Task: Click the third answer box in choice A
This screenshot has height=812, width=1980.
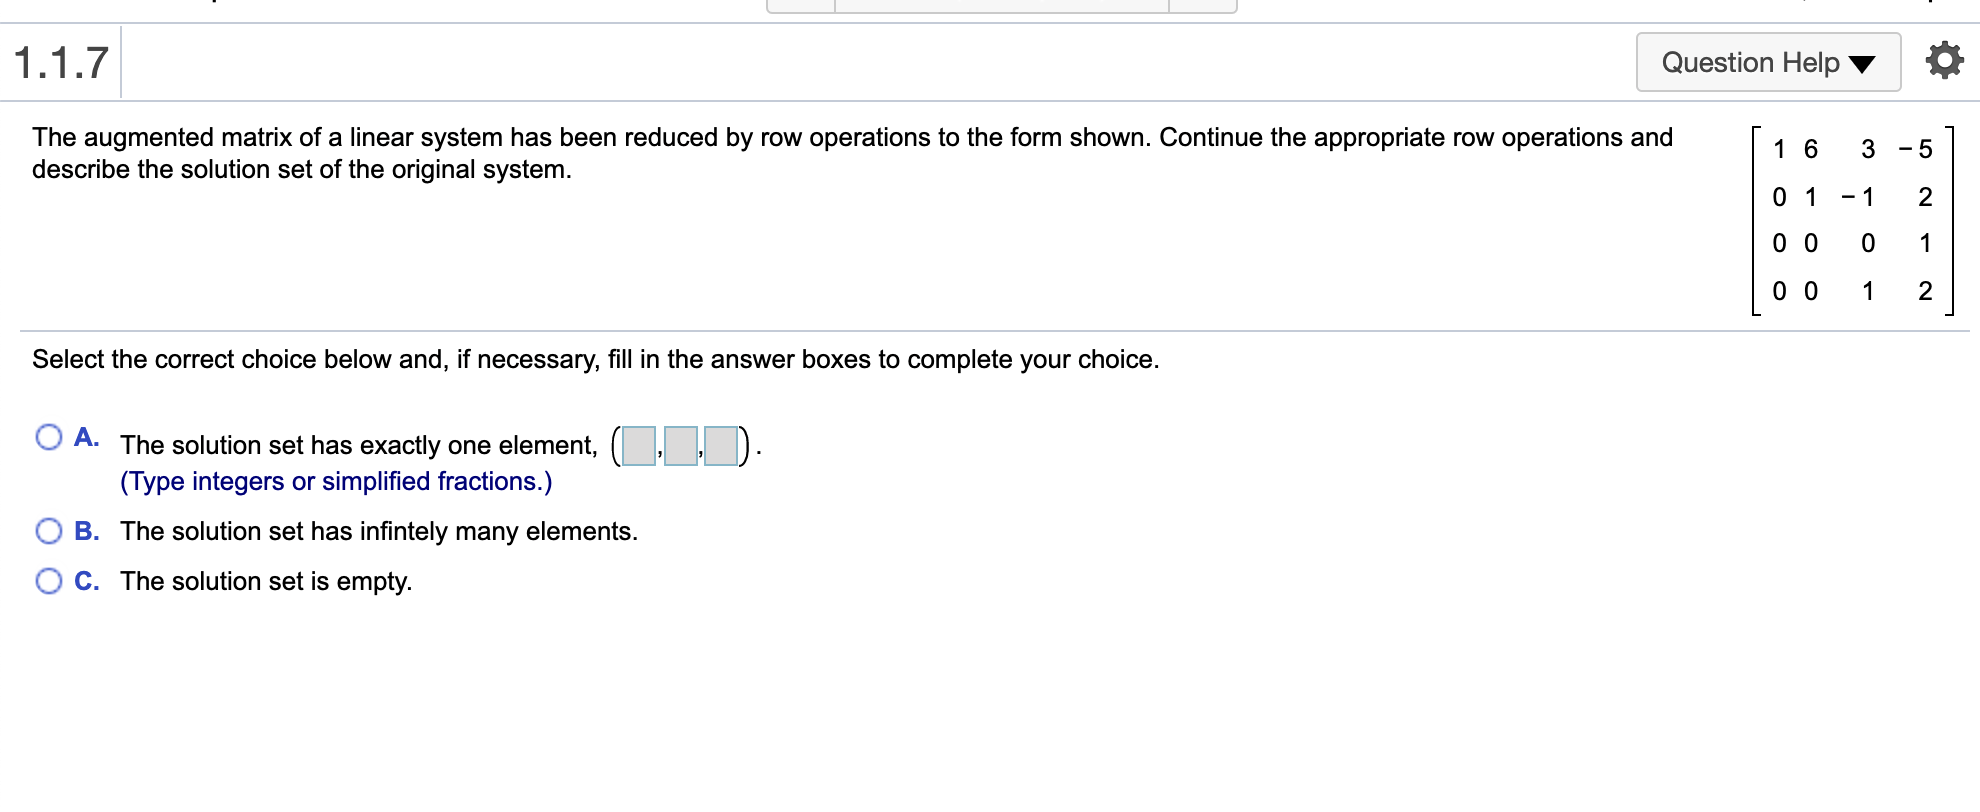Action: point(721,446)
